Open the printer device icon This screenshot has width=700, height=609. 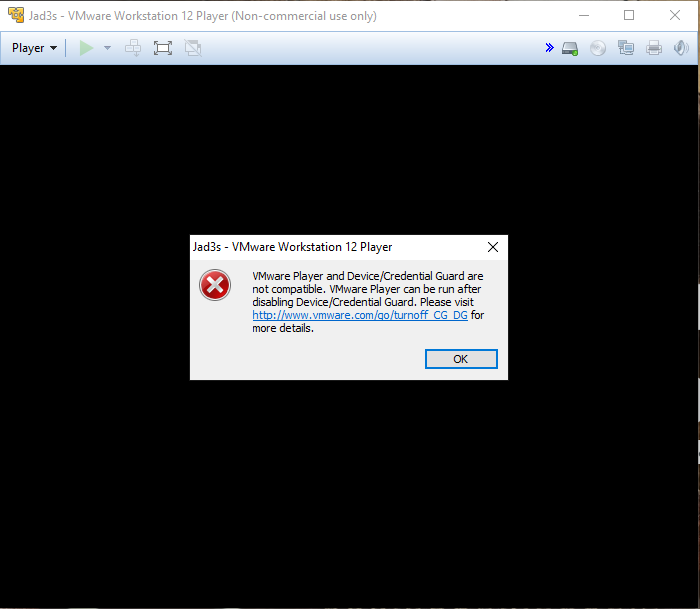coord(654,48)
